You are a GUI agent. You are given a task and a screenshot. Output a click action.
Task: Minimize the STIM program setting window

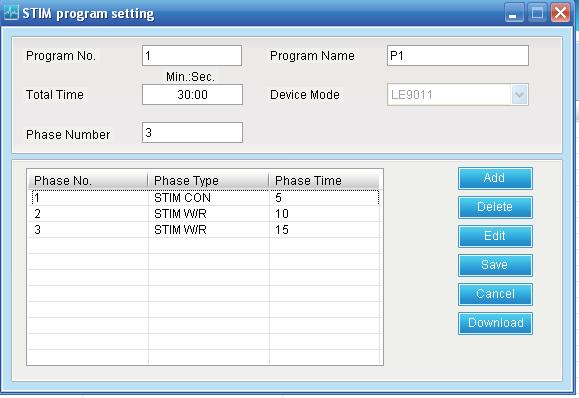pos(514,13)
